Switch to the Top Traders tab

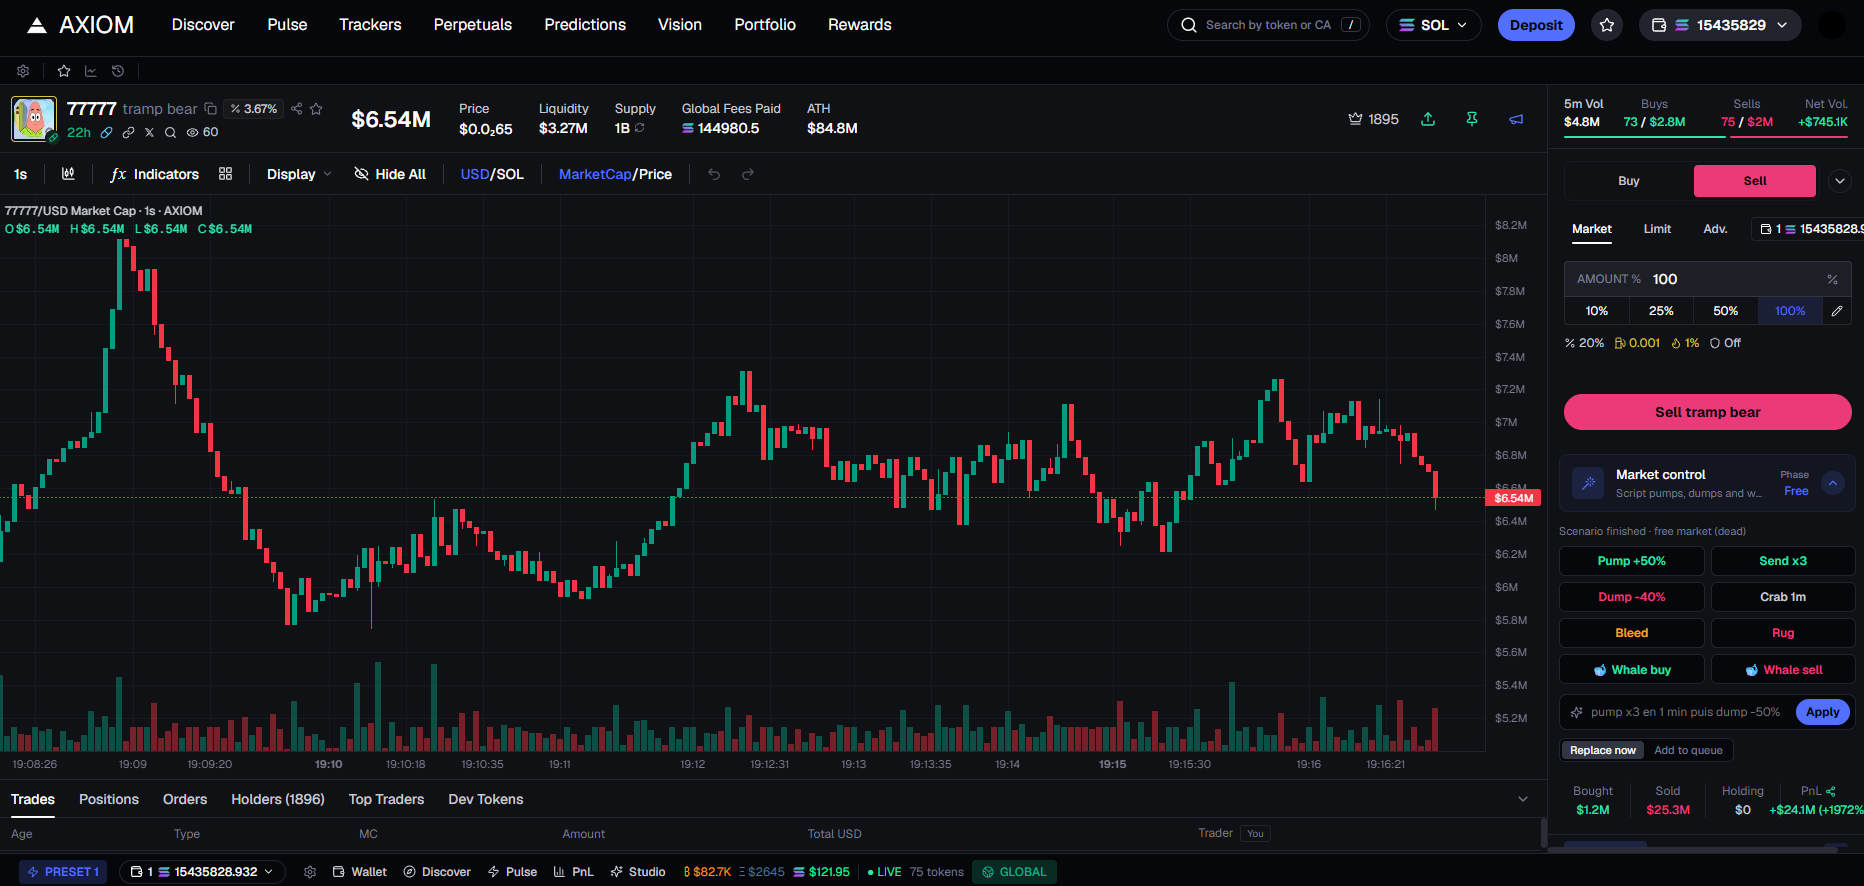(x=386, y=799)
